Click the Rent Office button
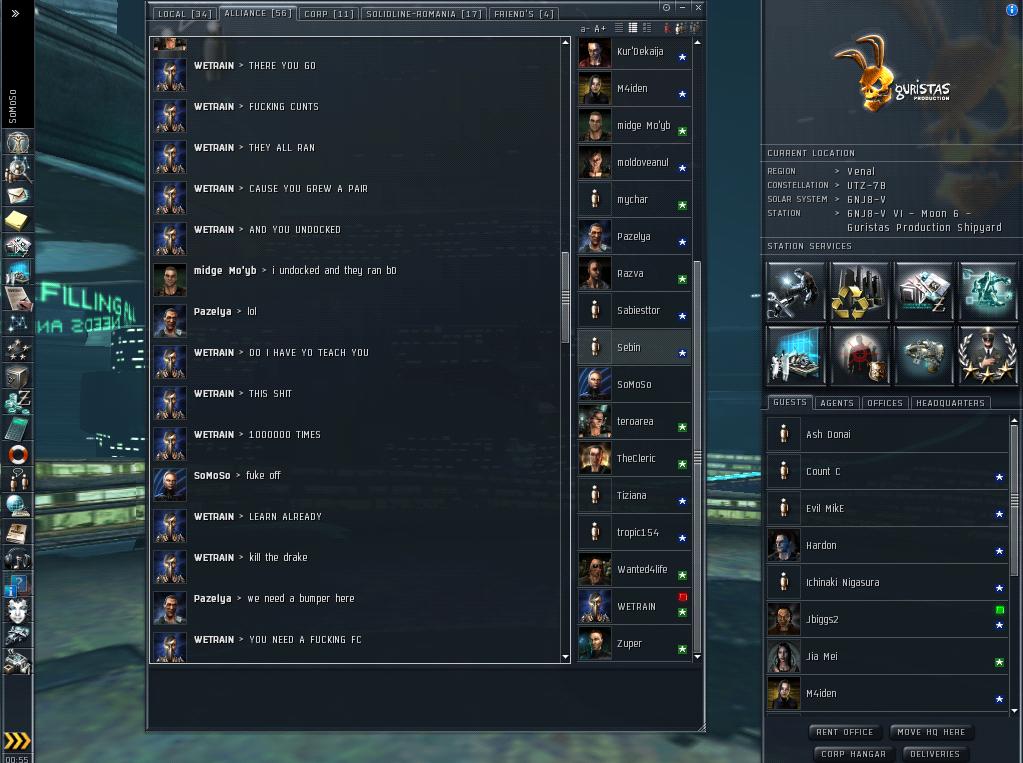Viewport: 1023px width, 763px height. (x=844, y=732)
